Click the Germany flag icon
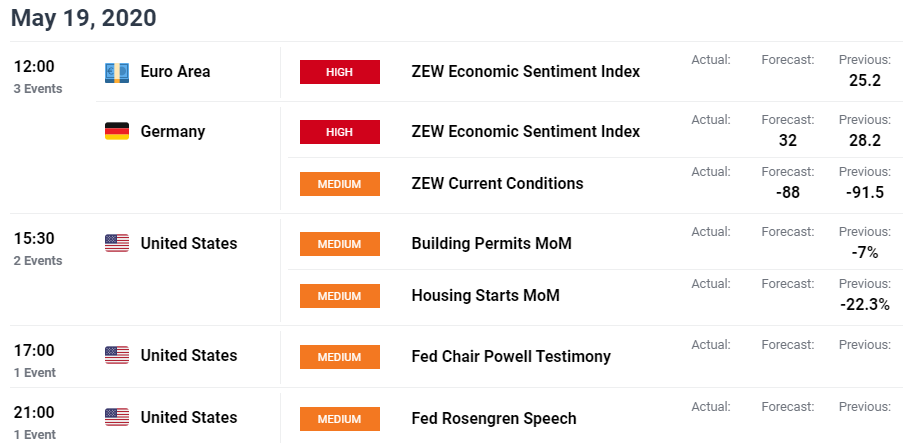This screenshot has width=903, height=443. click(x=117, y=131)
